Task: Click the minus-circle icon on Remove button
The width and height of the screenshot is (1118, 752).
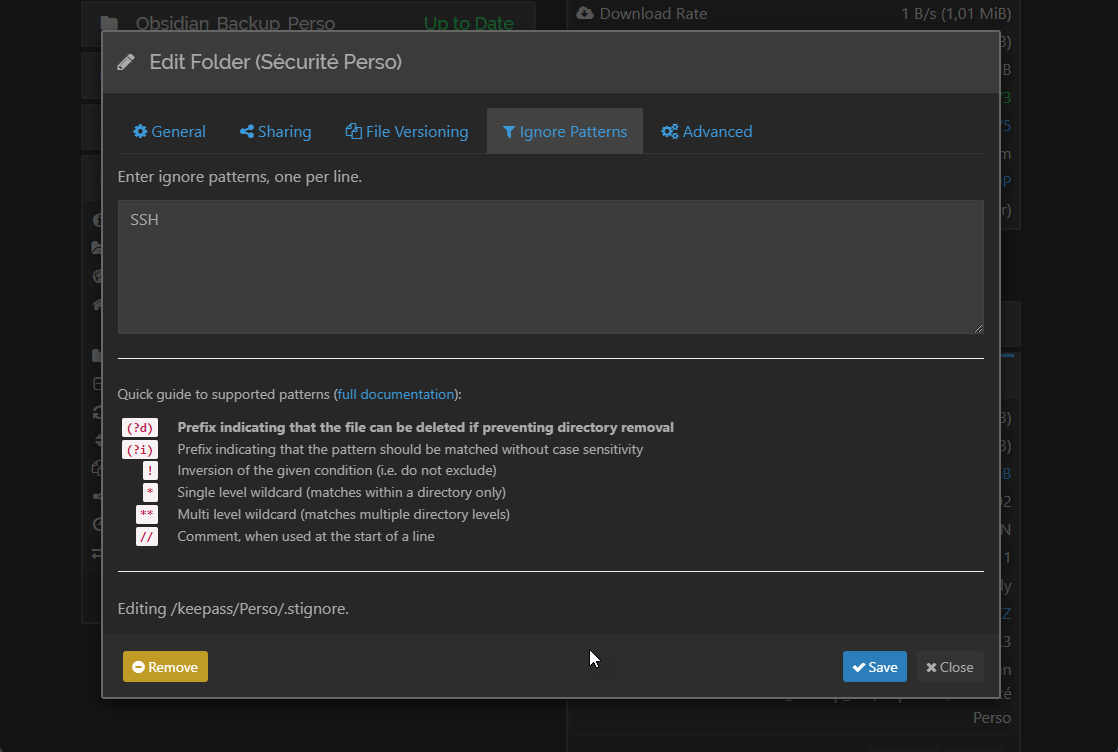Action: point(138,667)
